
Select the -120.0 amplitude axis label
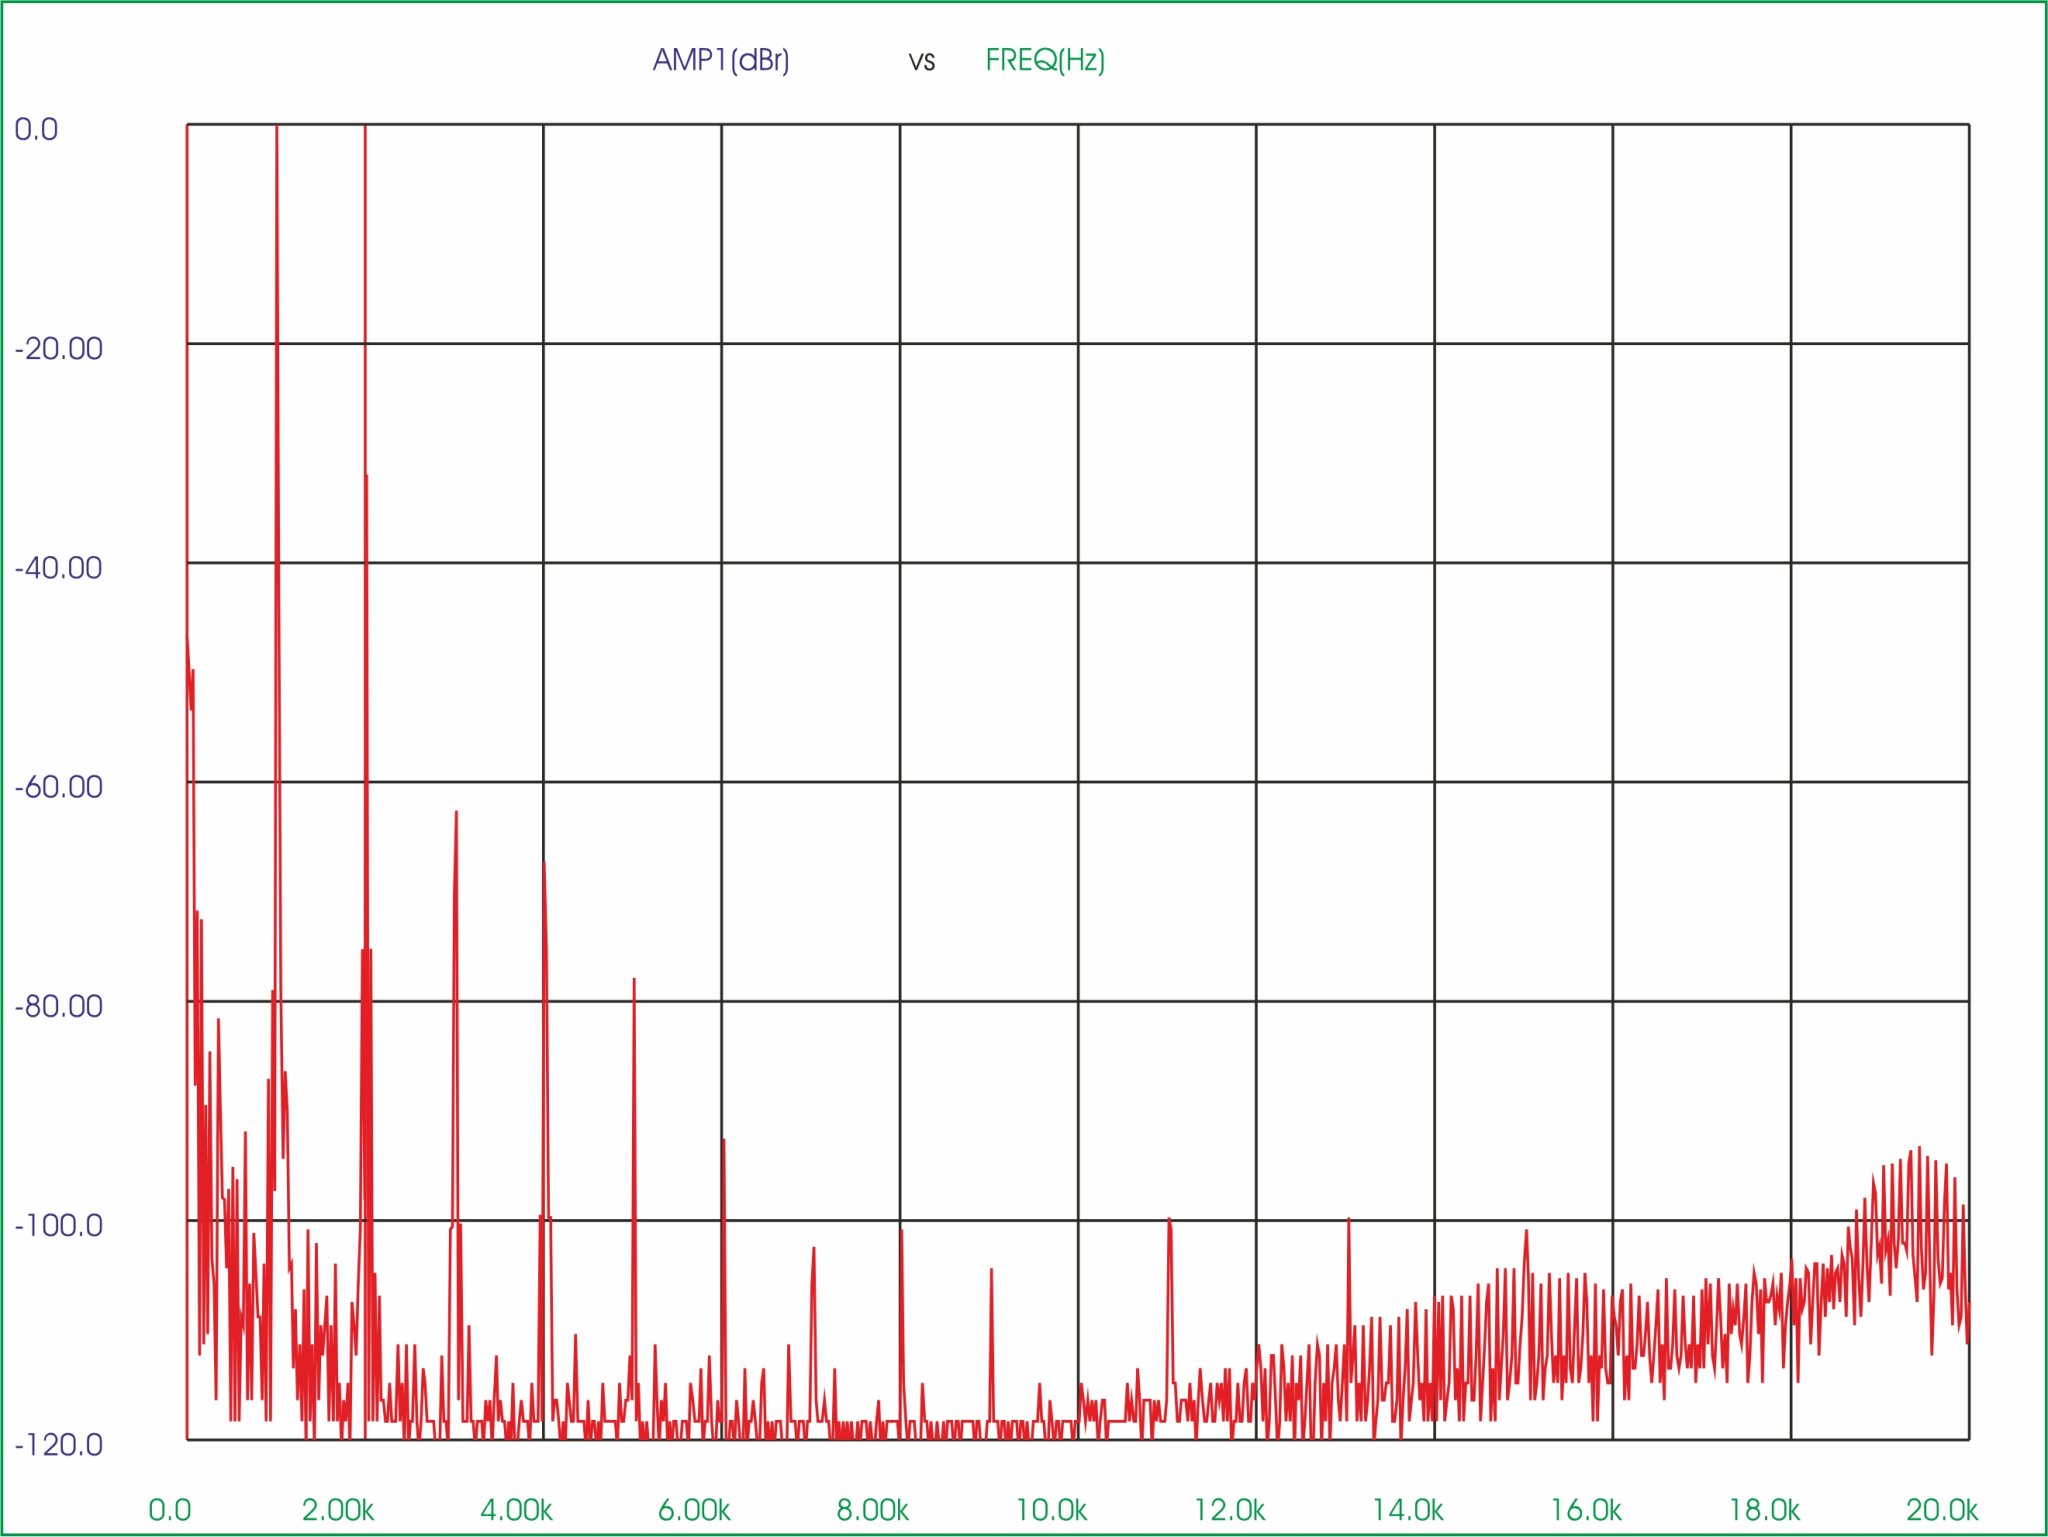click(x=58, y=1445)
